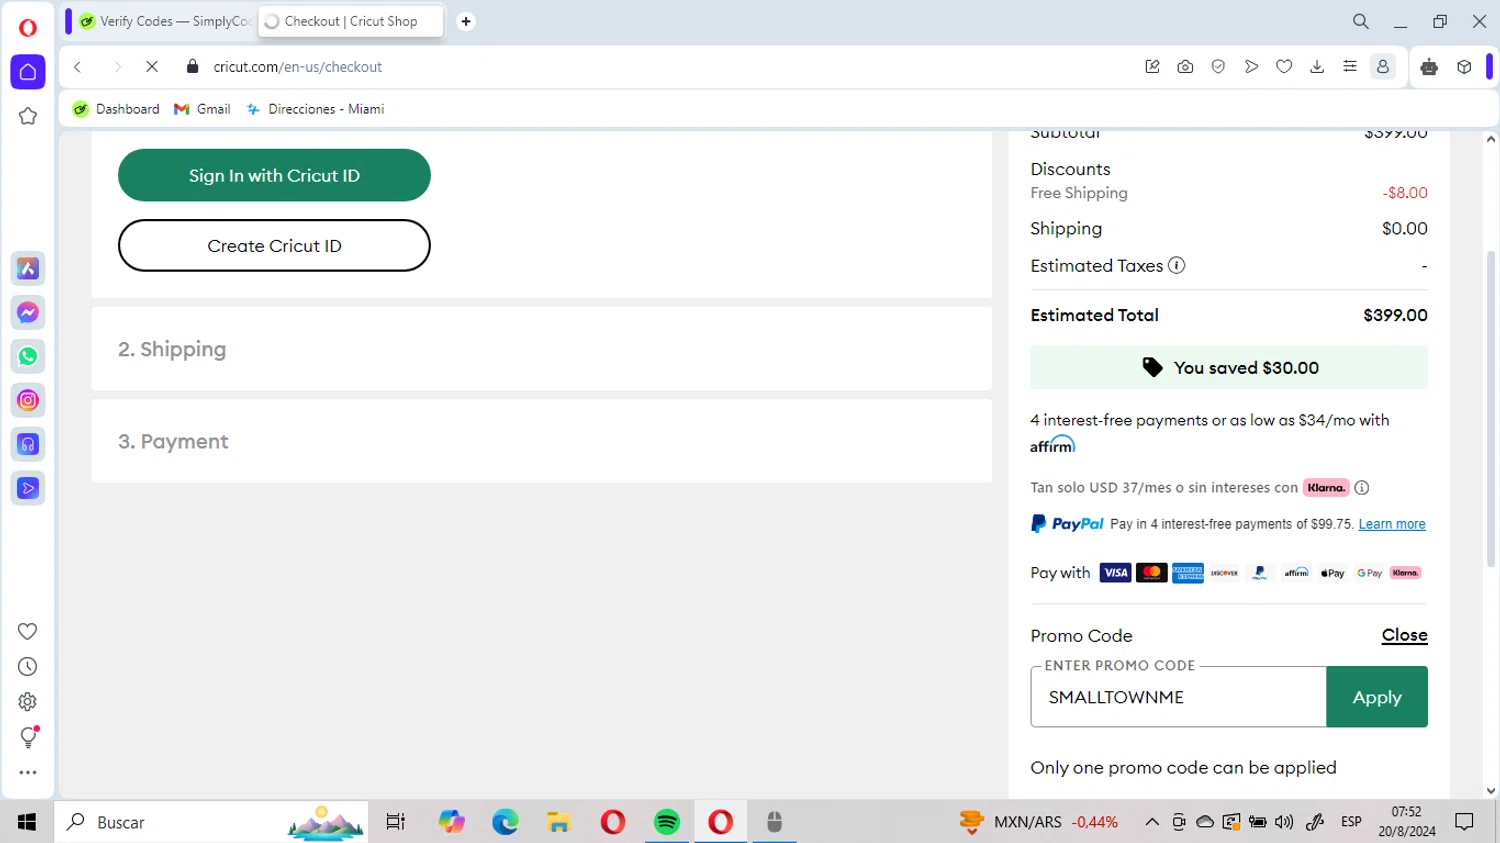Open the sidebar settings gear
Image resolution: width=1500 pixels, height=843 pixels.
point(28,702)
